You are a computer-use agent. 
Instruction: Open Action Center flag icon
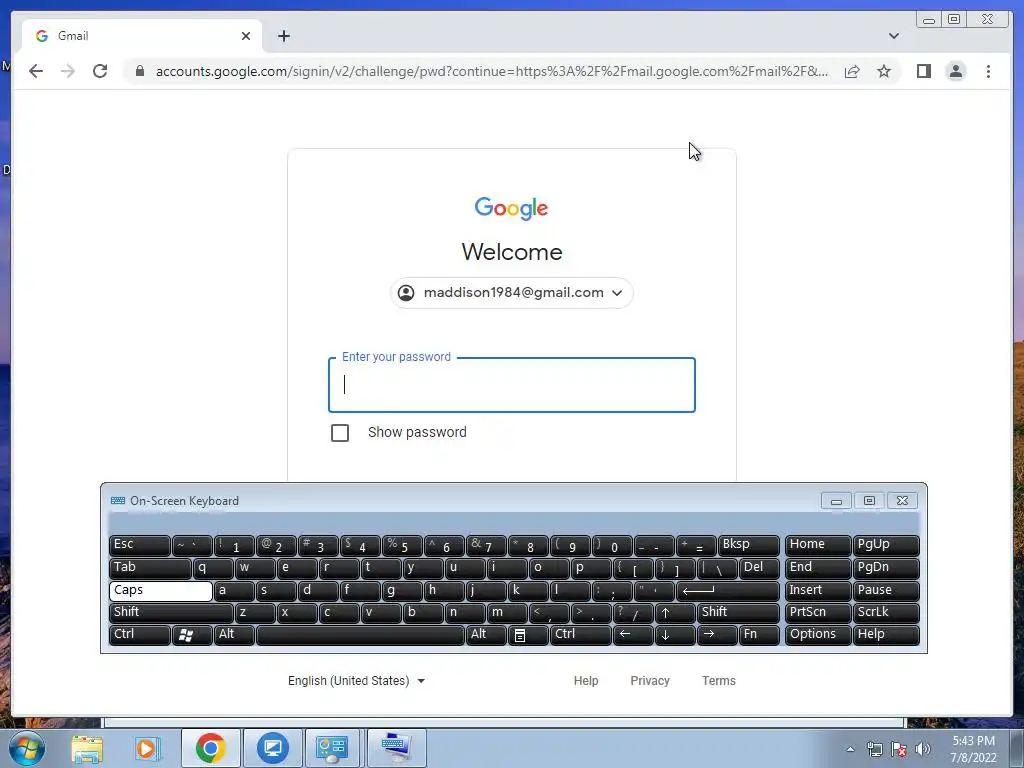[x=899, y=749]
